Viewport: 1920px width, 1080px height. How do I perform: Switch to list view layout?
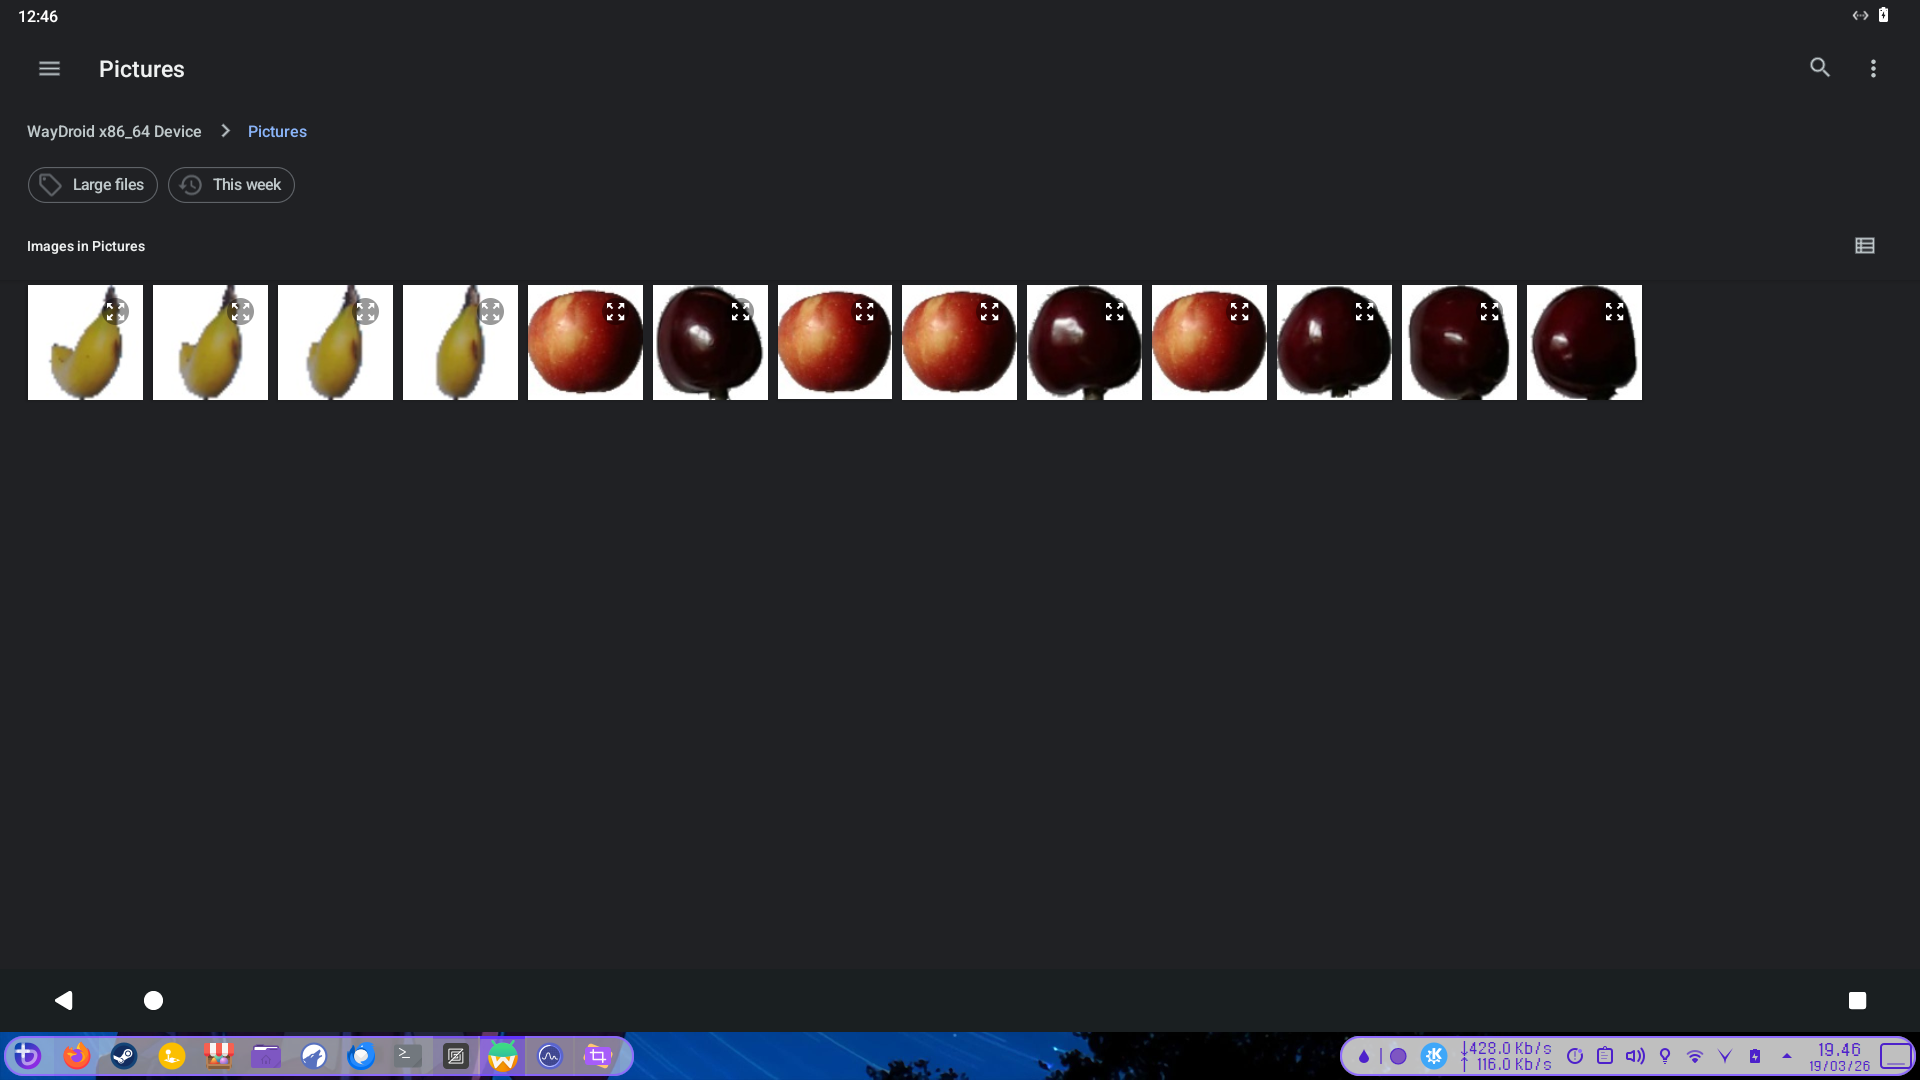coord(1864,246)
